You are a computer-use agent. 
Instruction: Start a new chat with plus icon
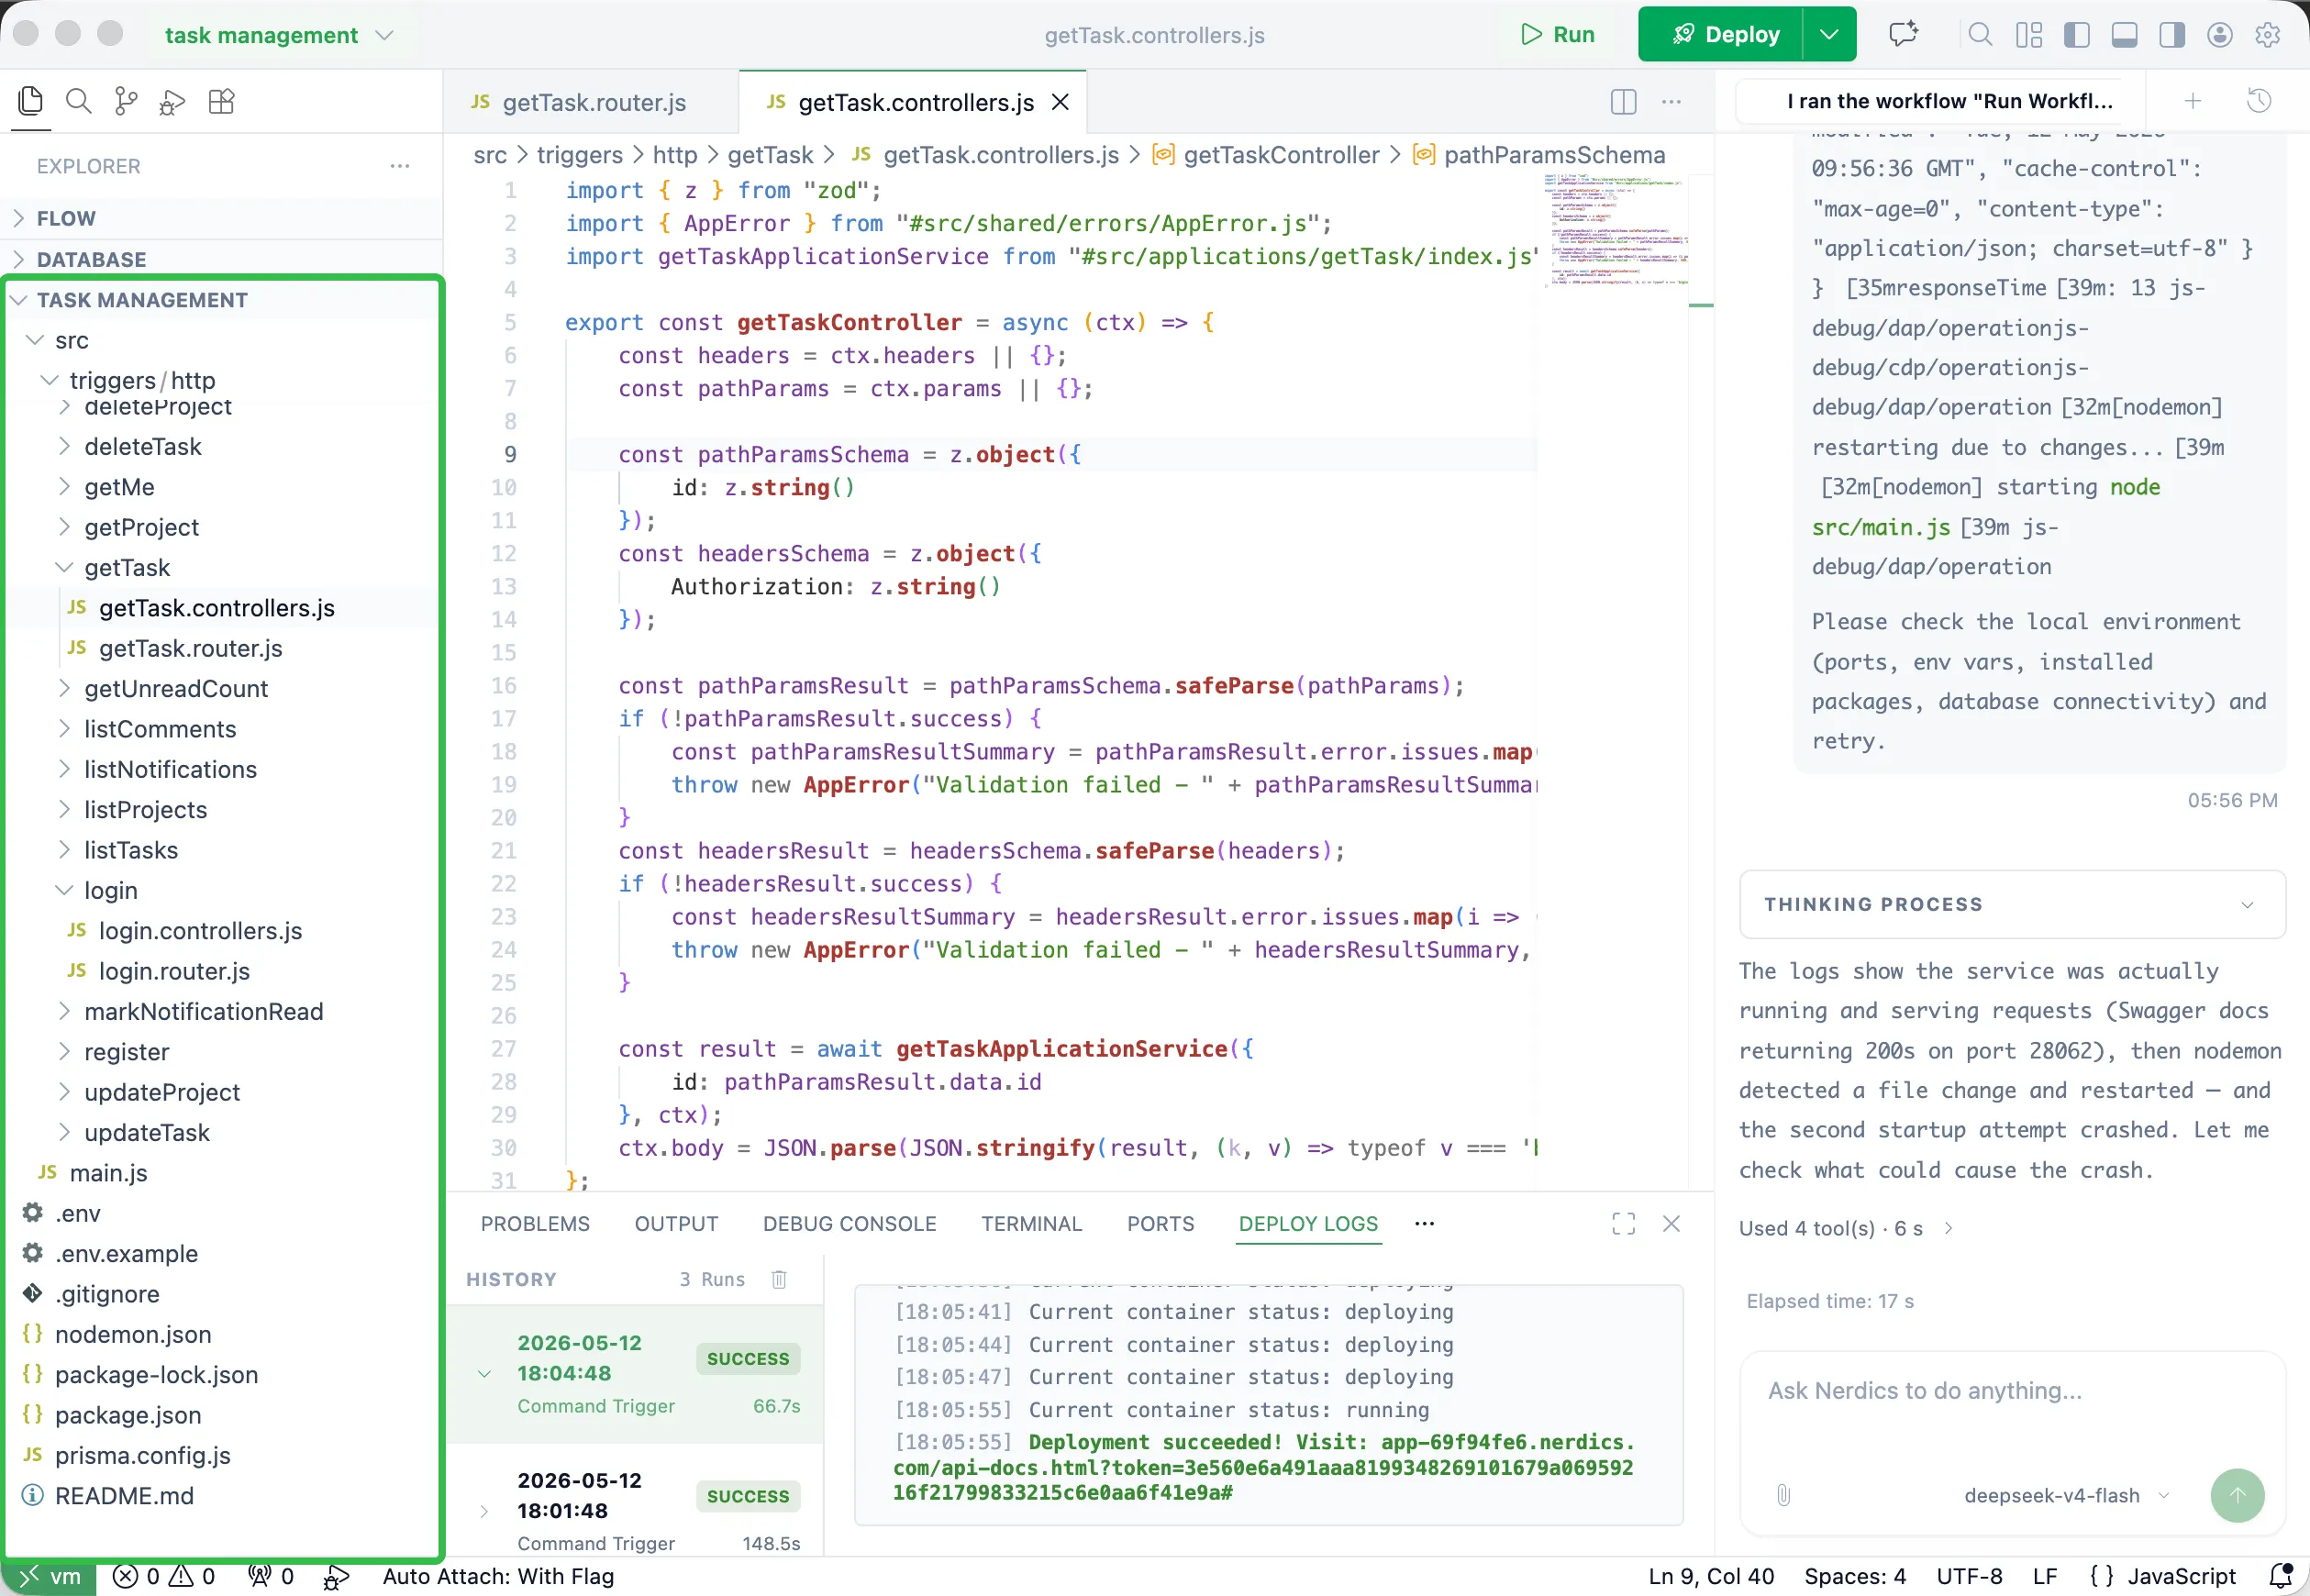(x=2192, y=101)
